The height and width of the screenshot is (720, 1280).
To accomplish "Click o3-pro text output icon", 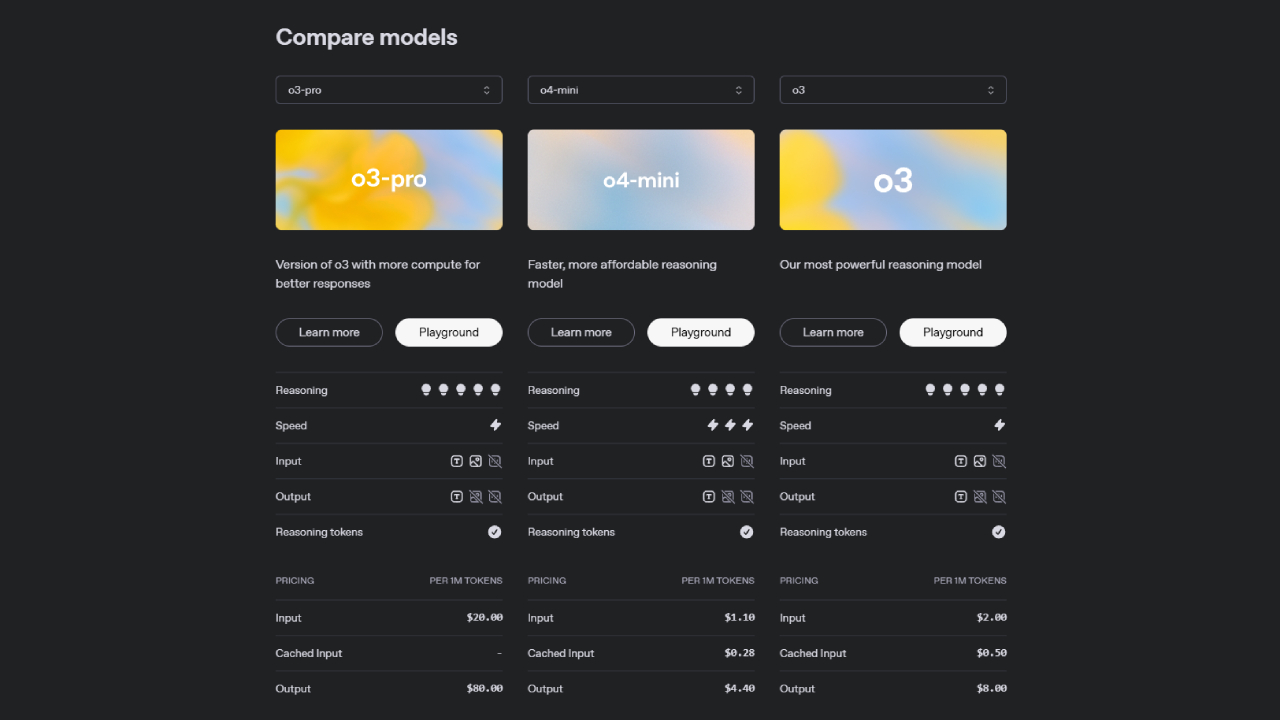I will 457,496.
